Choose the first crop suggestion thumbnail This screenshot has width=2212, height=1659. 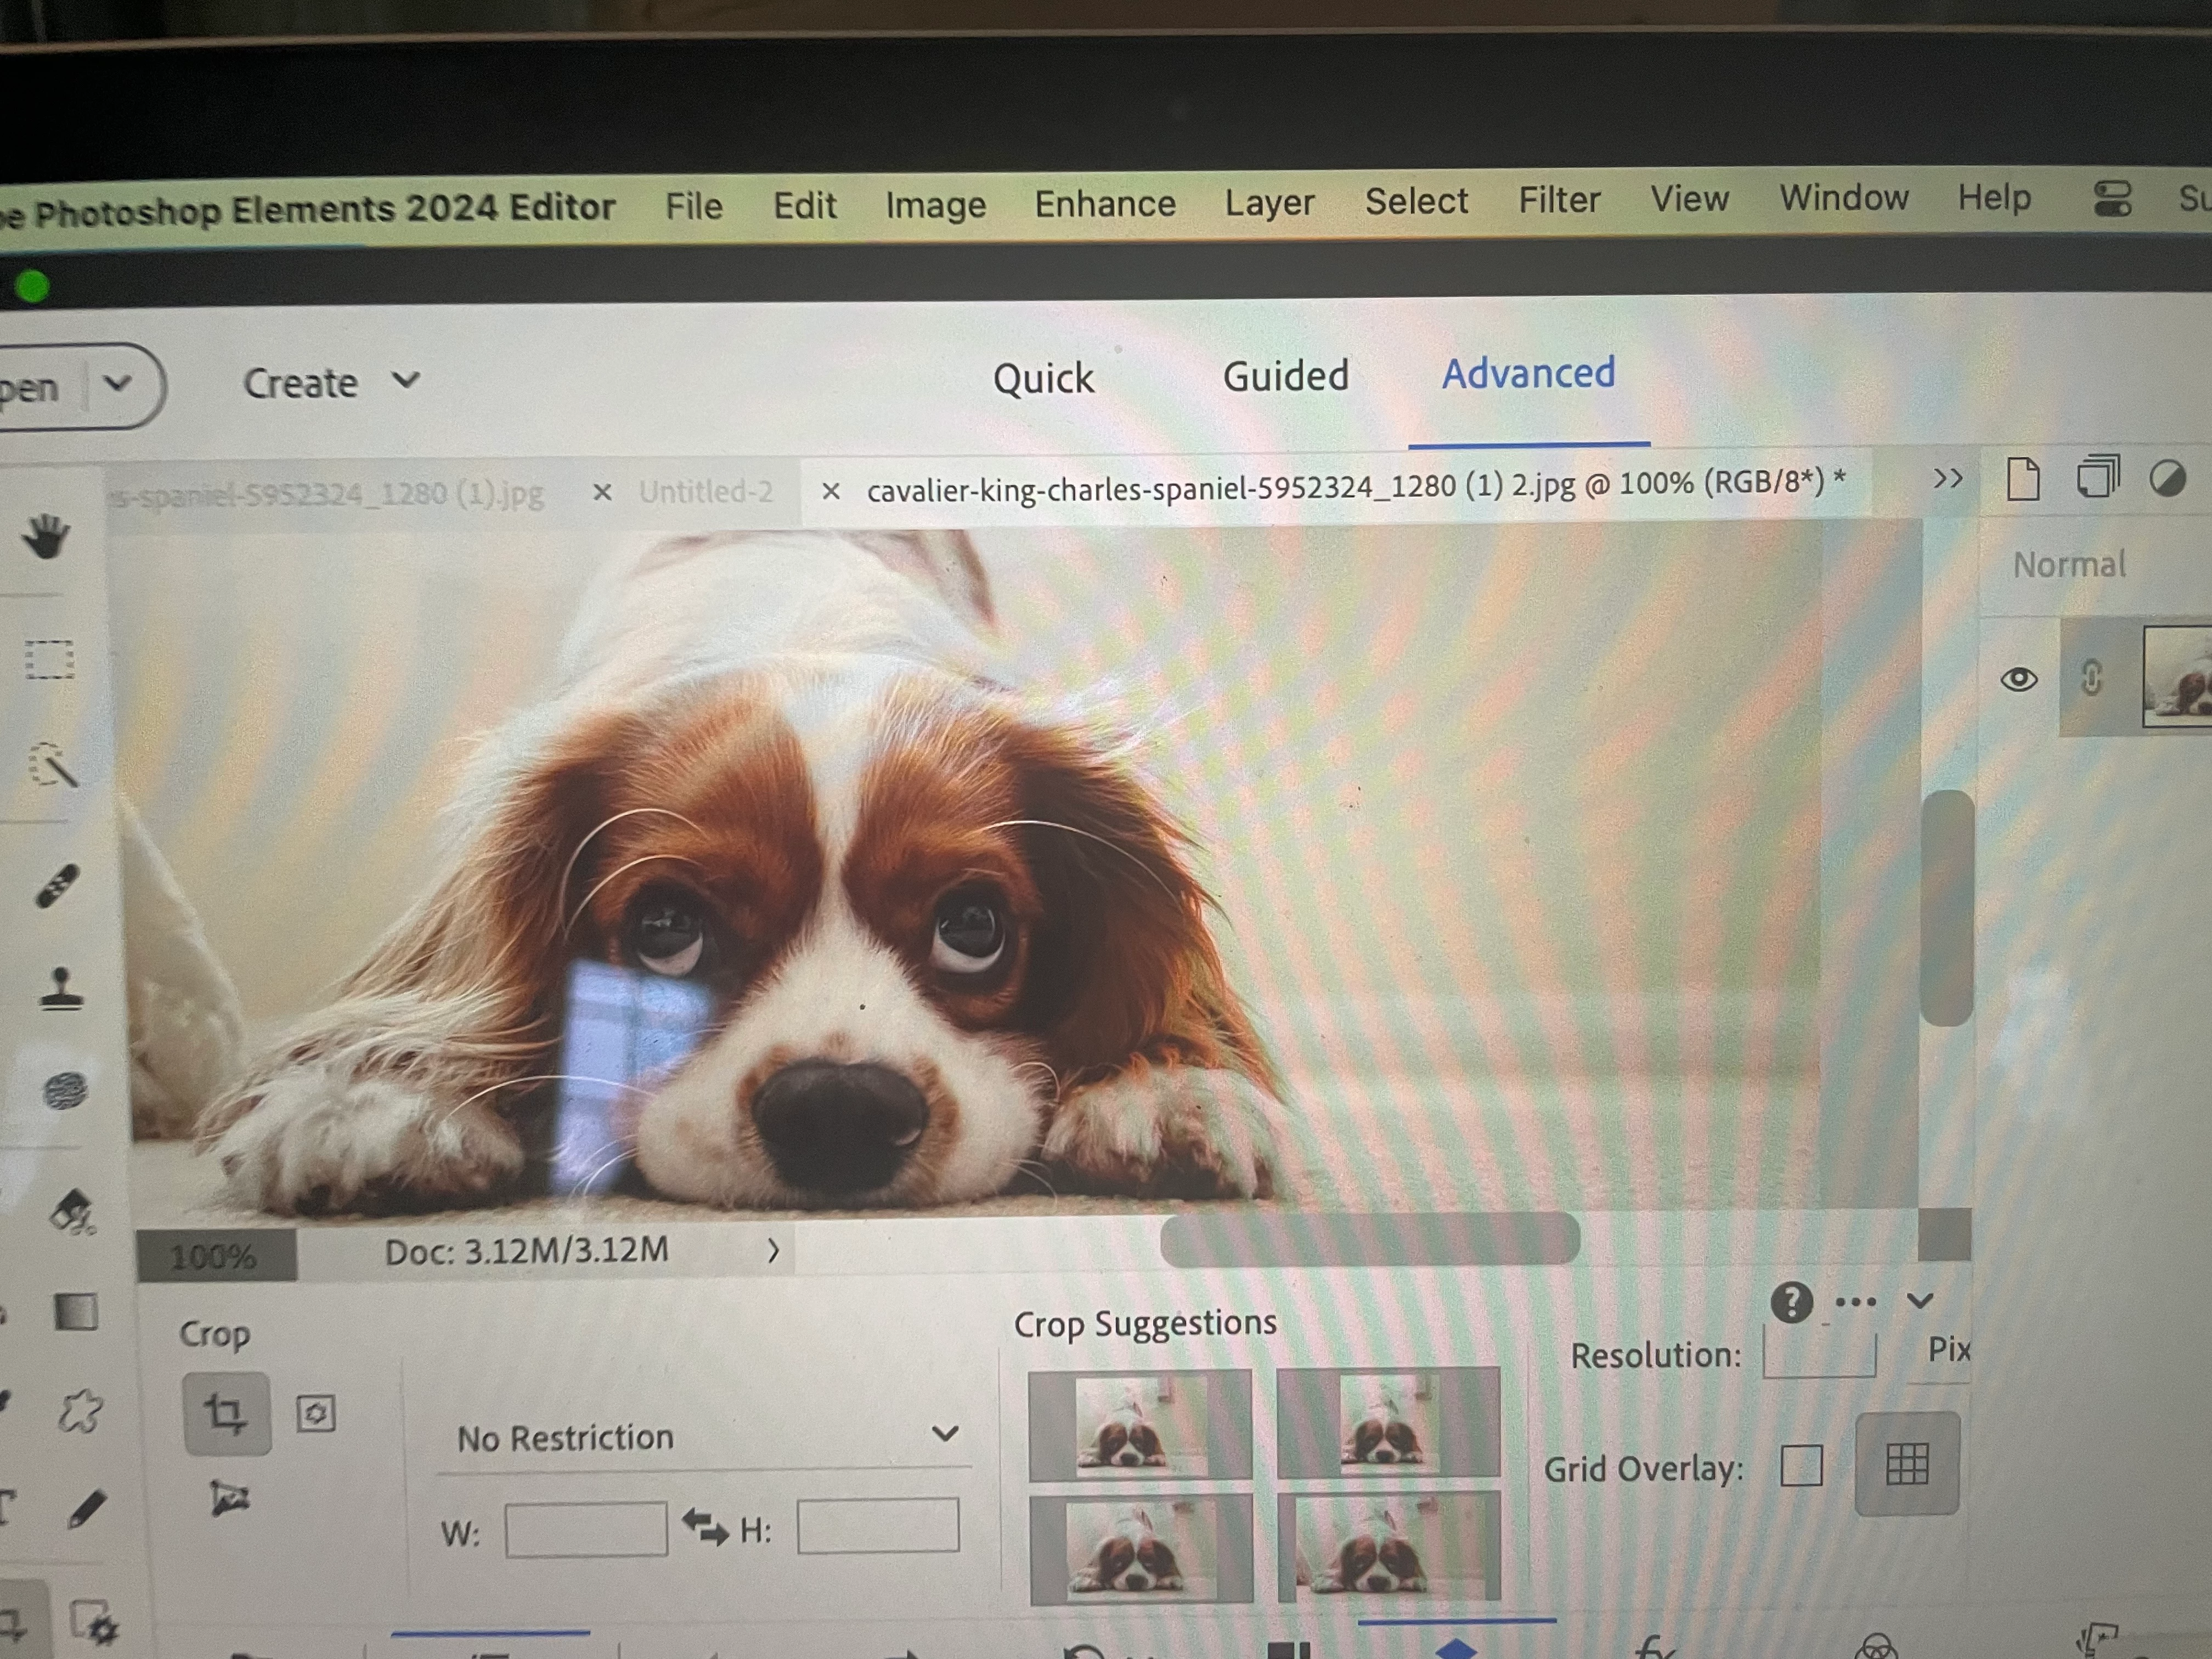[1139, 1425]
